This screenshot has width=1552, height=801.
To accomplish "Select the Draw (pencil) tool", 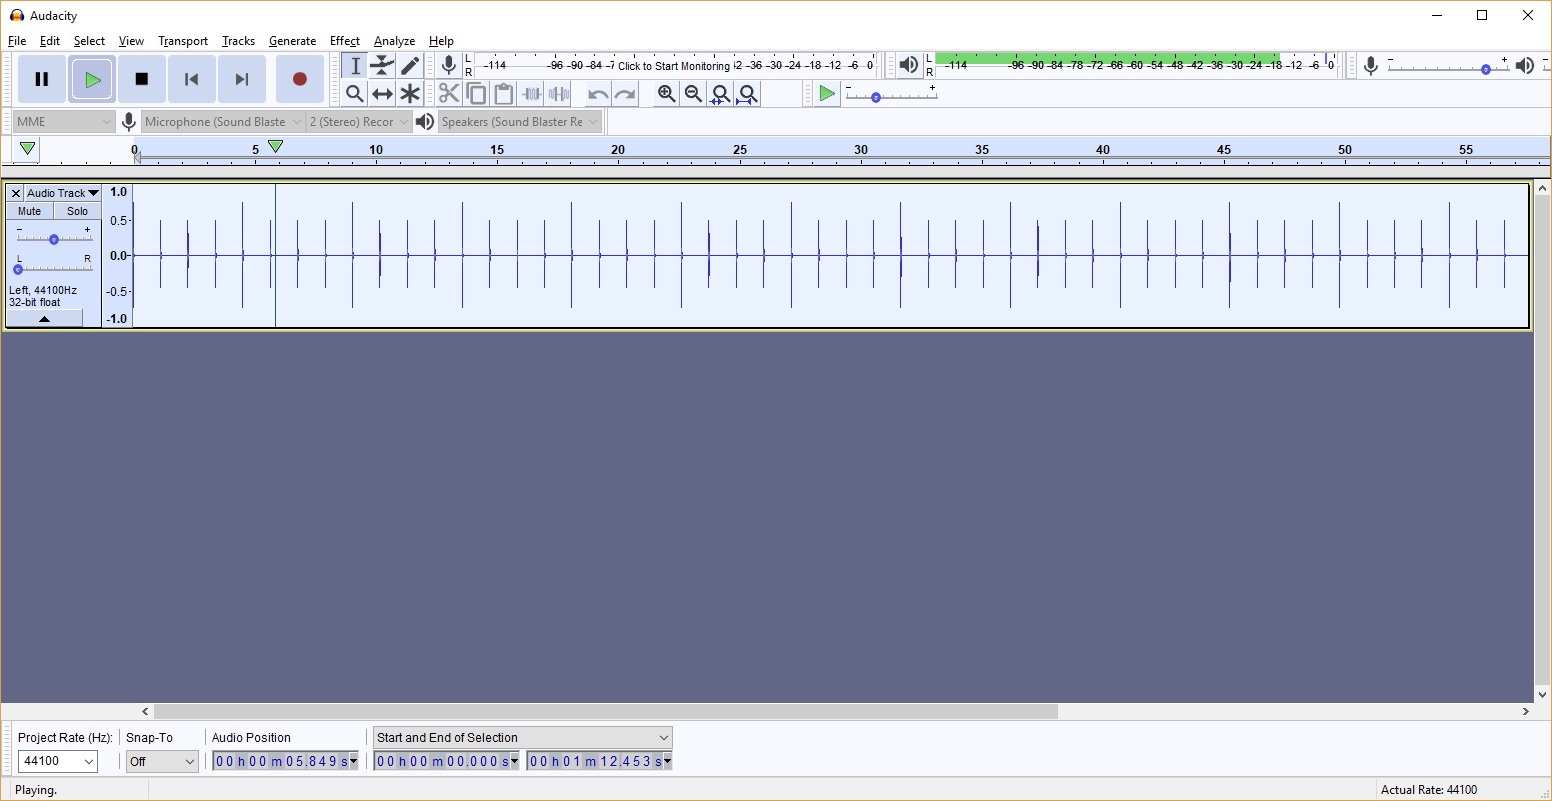I will pos(410,66).
